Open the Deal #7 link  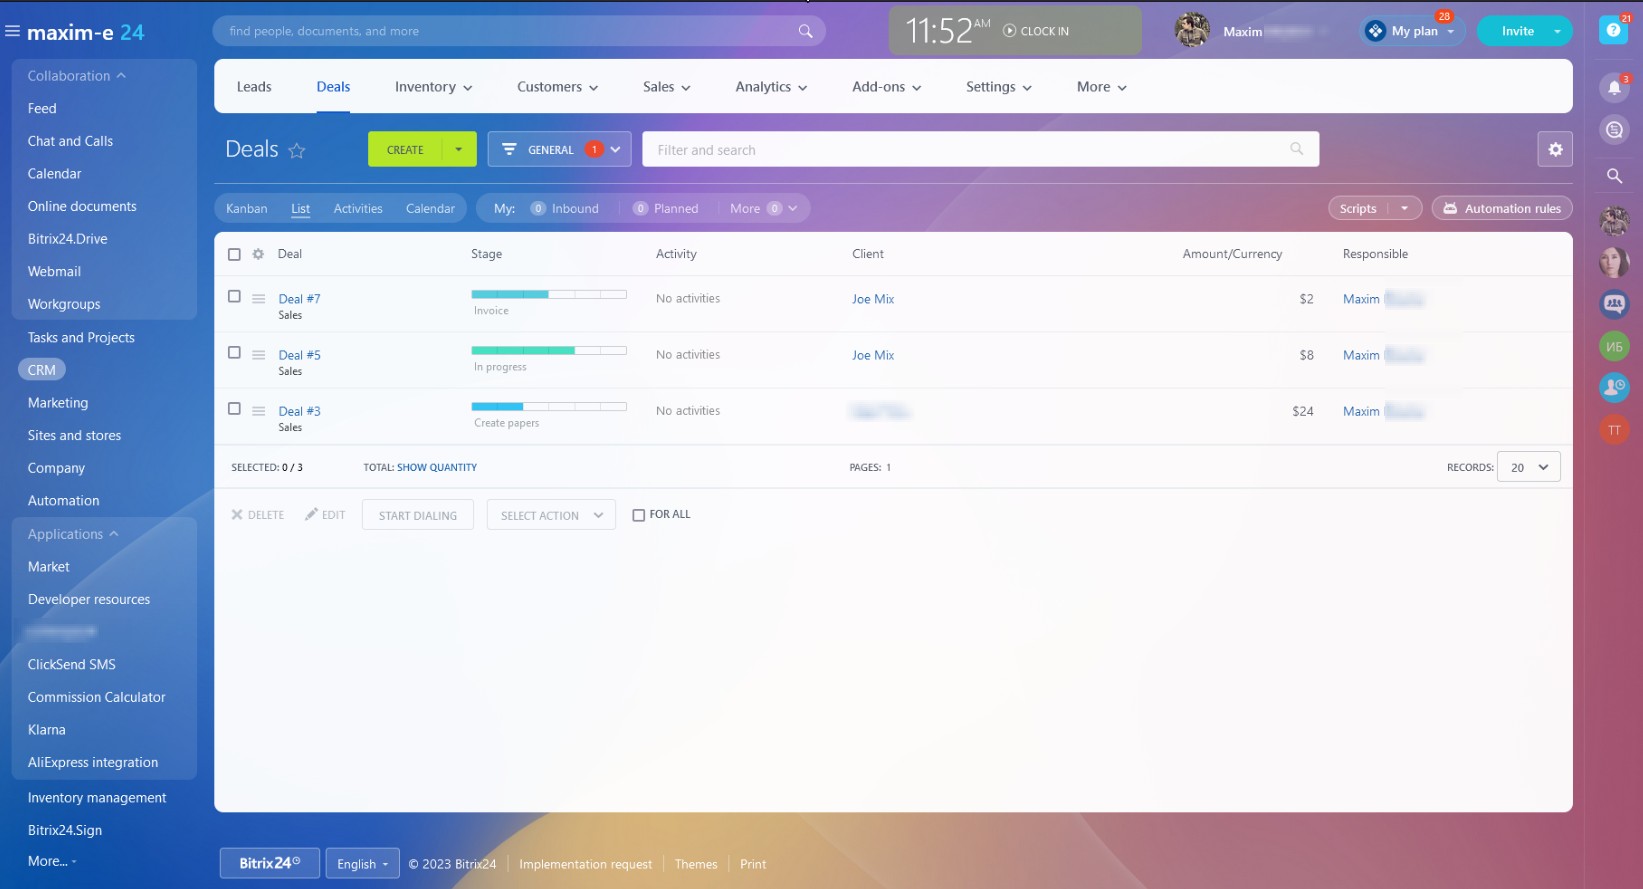[299, 298]
